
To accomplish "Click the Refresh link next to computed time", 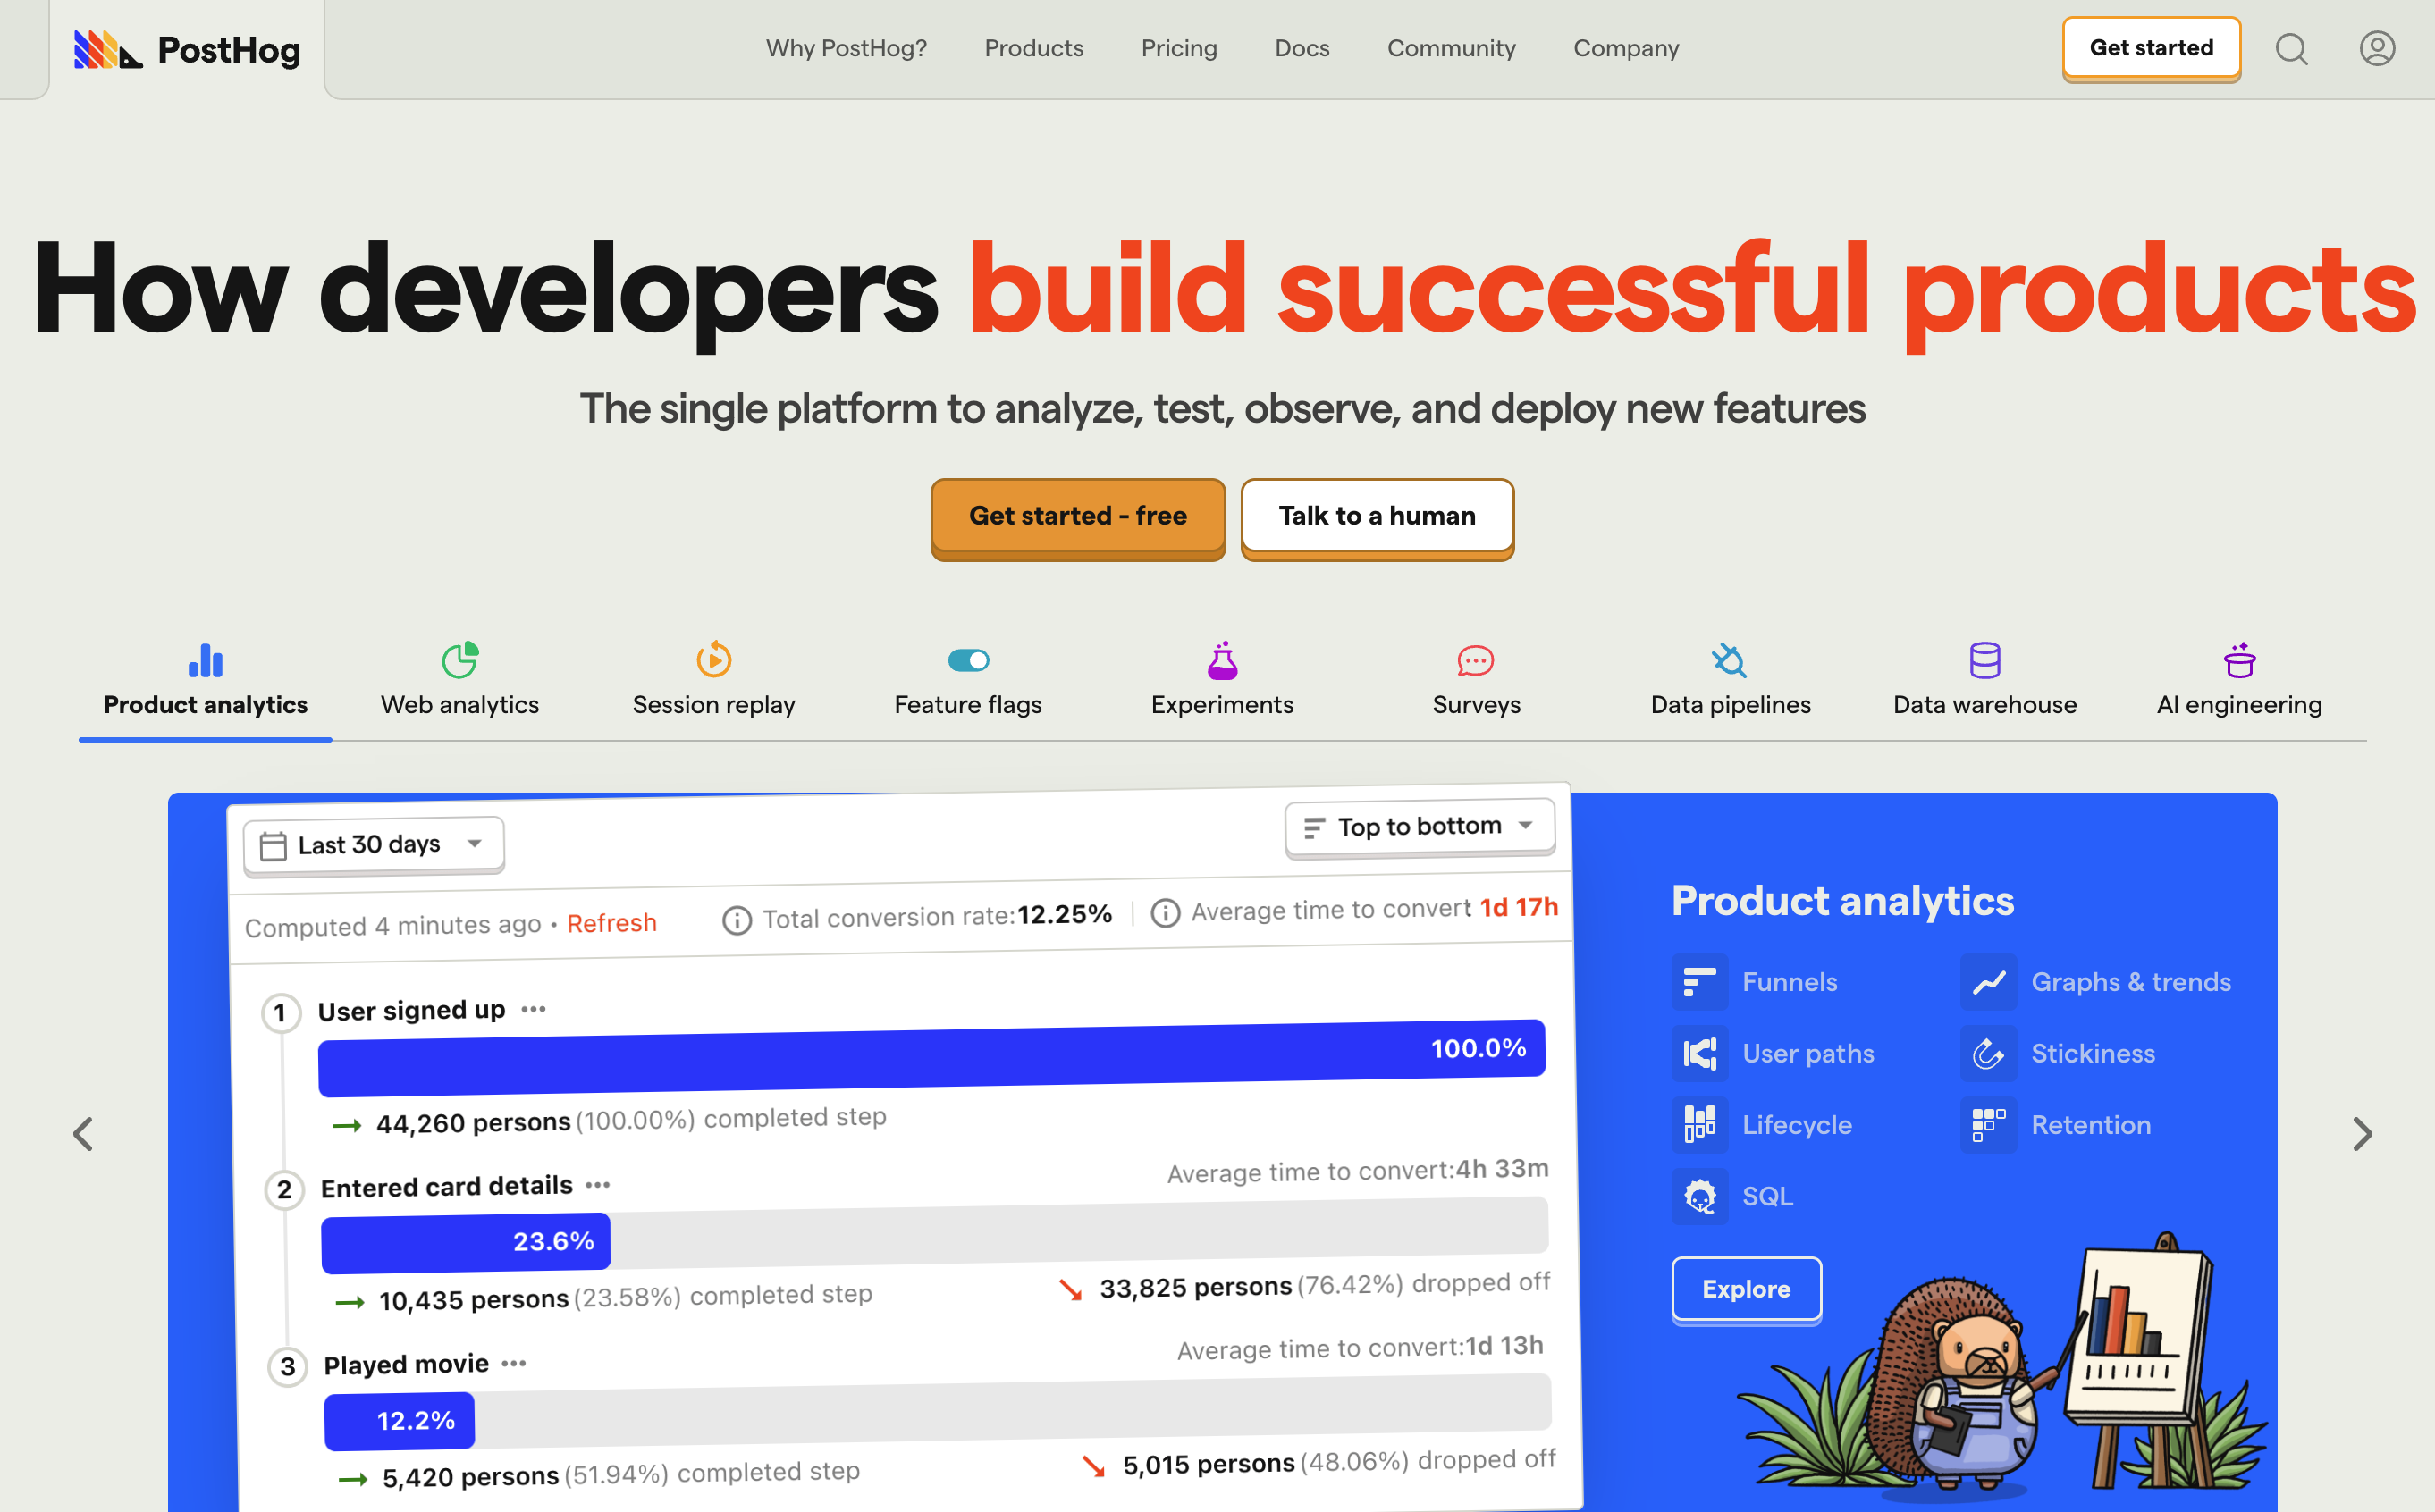I will tap(611, 923).
